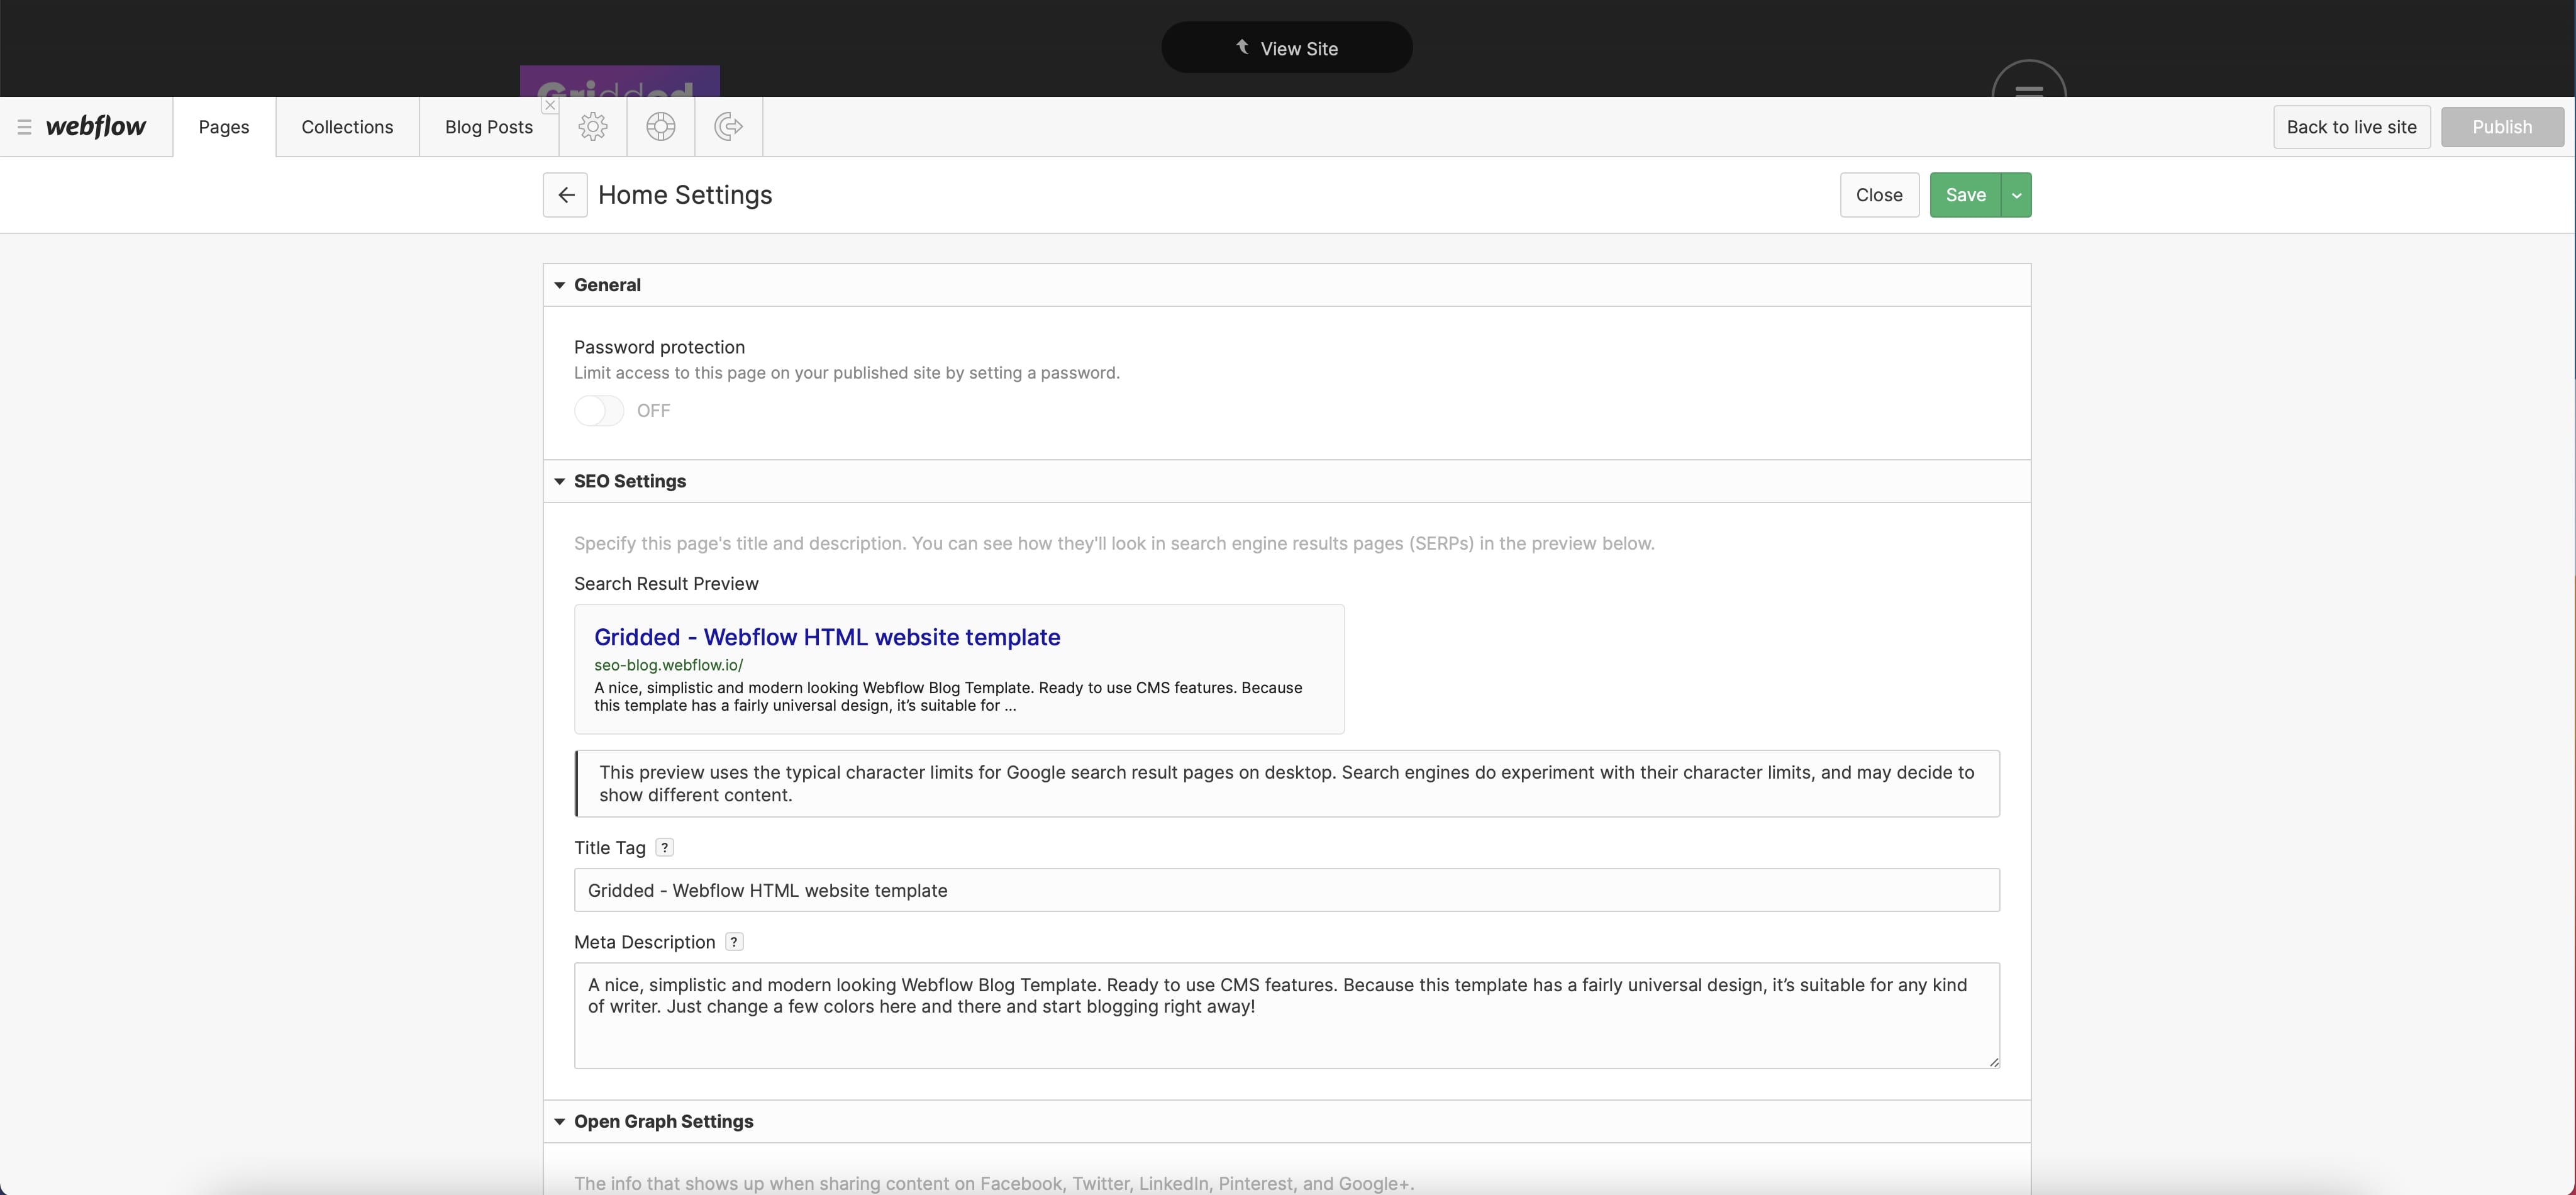Switch to the Collections tab
This screenshot has height=1195, width=2576.
point(347,127)
